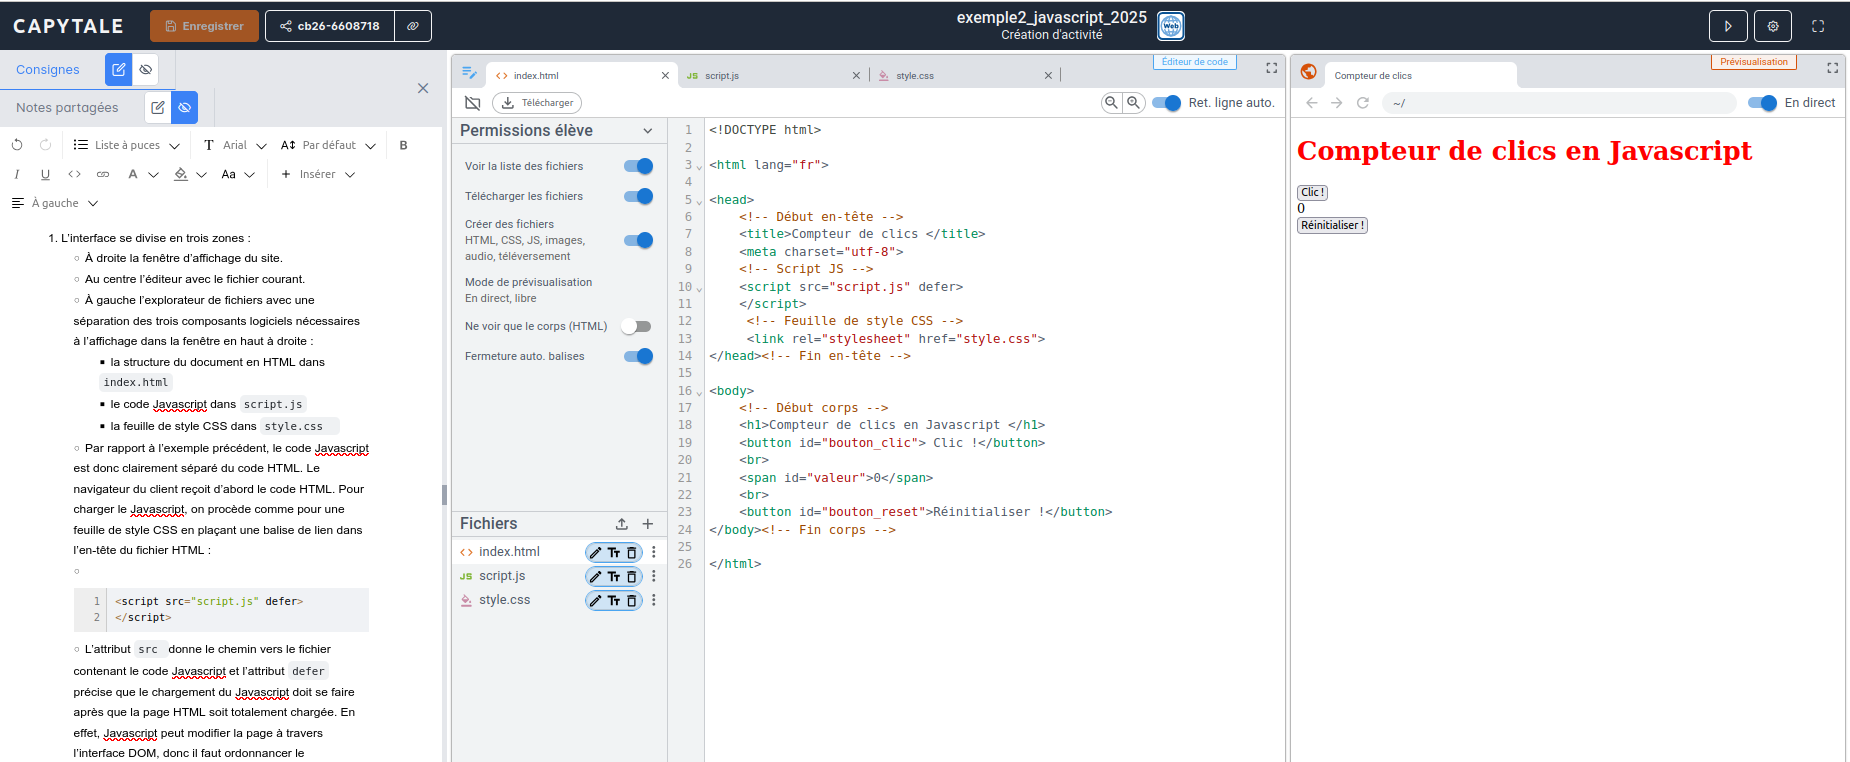
Task: Fold the body block at line 16
Action: (699, 393)
